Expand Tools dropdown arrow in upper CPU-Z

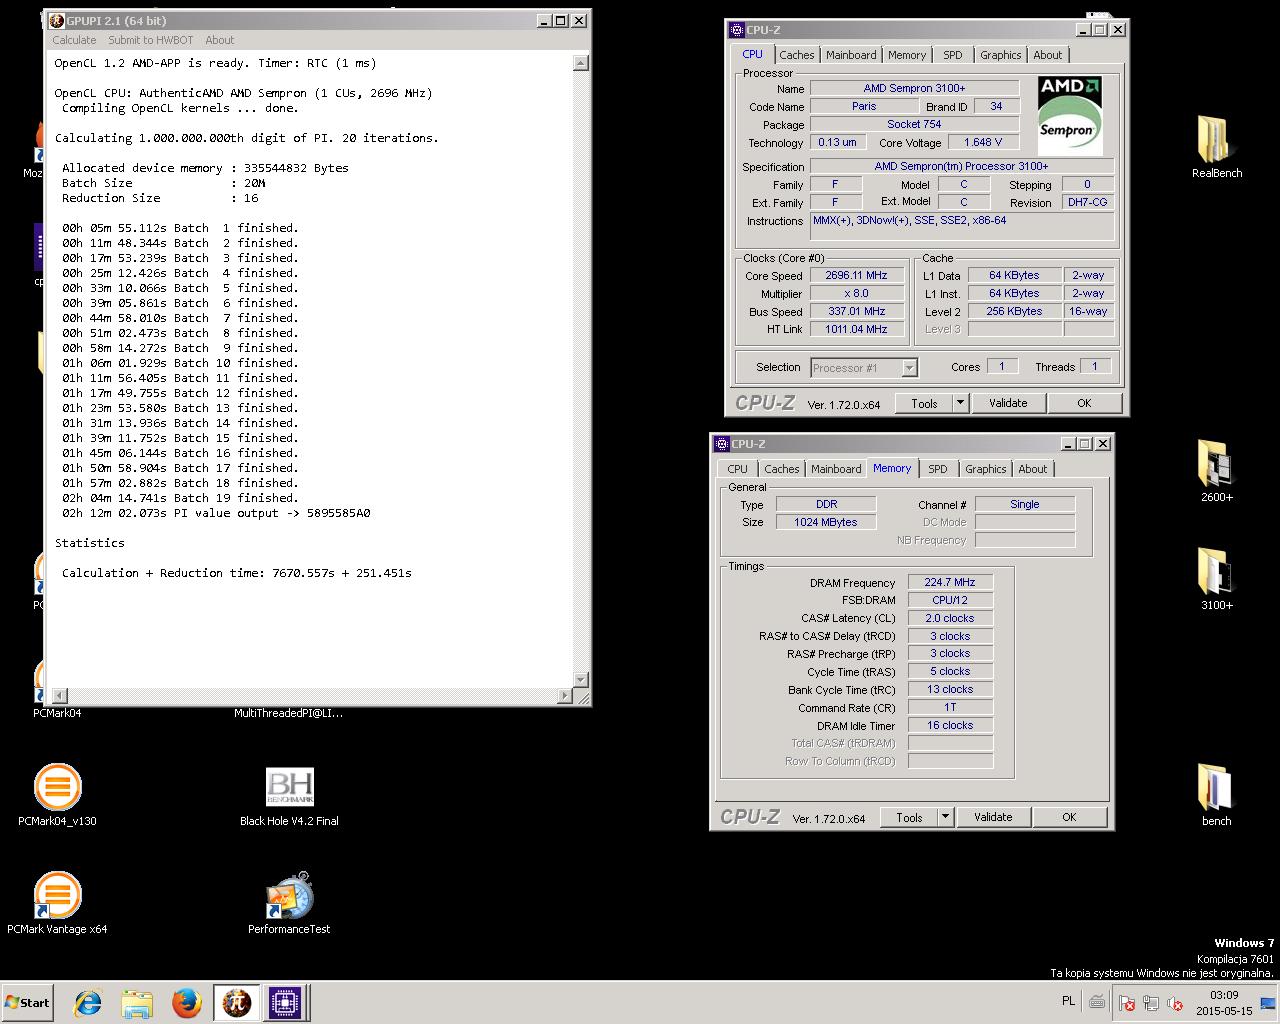tap(960, 403)
